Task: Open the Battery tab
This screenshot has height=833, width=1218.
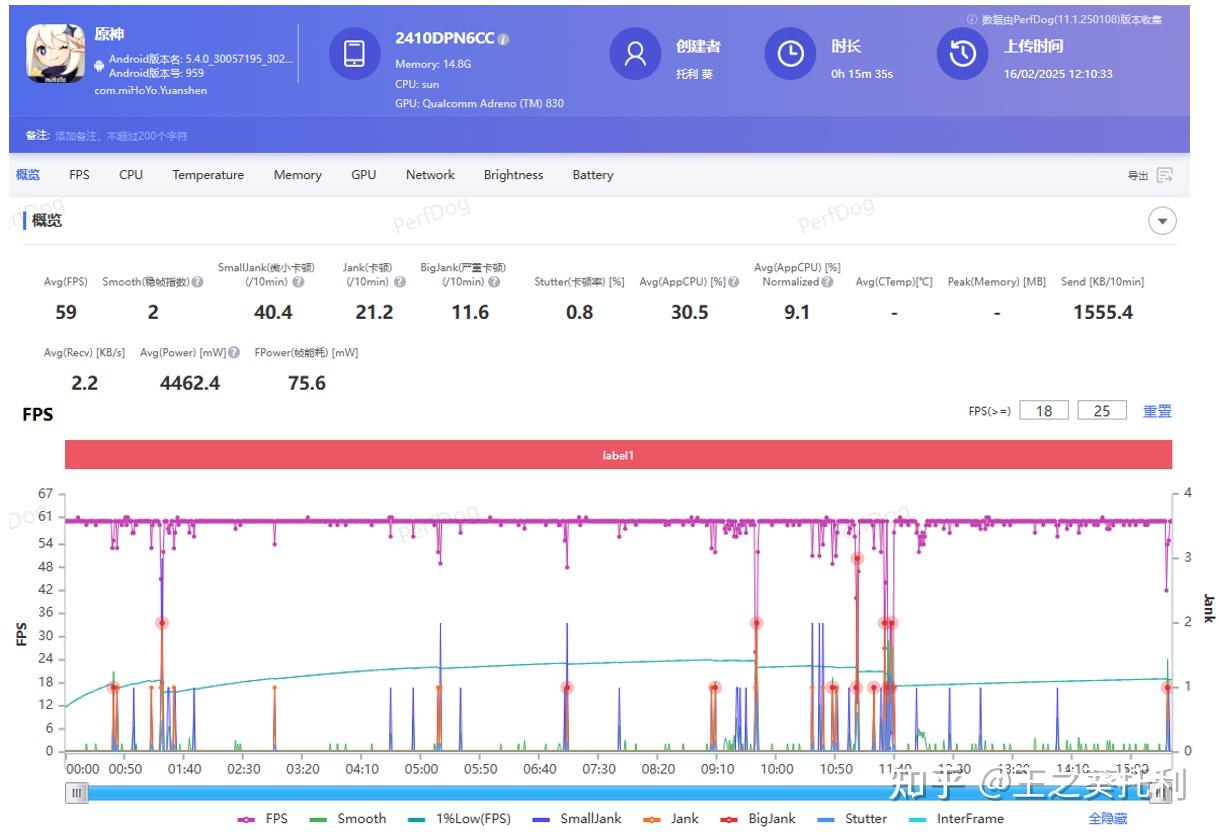Action: [x=593, y=175]
